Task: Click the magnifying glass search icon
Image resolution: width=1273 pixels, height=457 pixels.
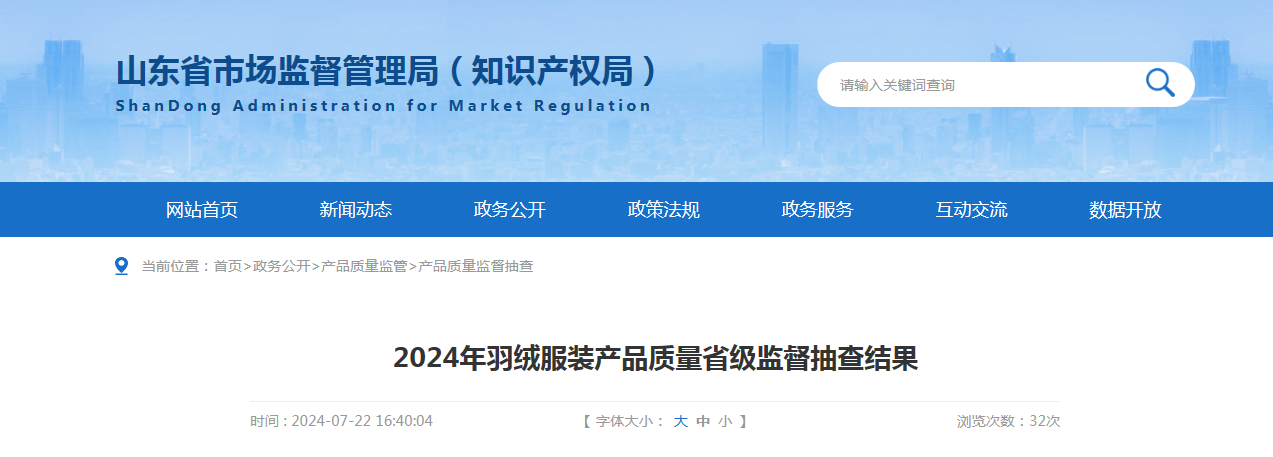Action: 1160,83
